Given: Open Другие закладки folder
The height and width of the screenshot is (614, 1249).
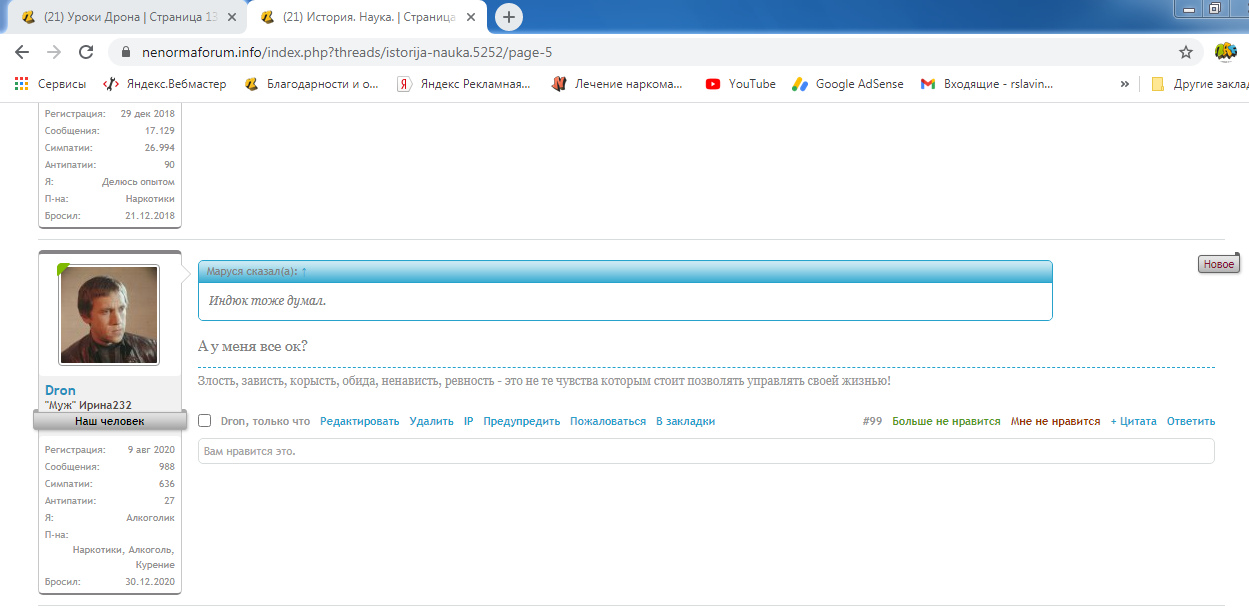Looking at the screenshot, I should point(1198,84).
